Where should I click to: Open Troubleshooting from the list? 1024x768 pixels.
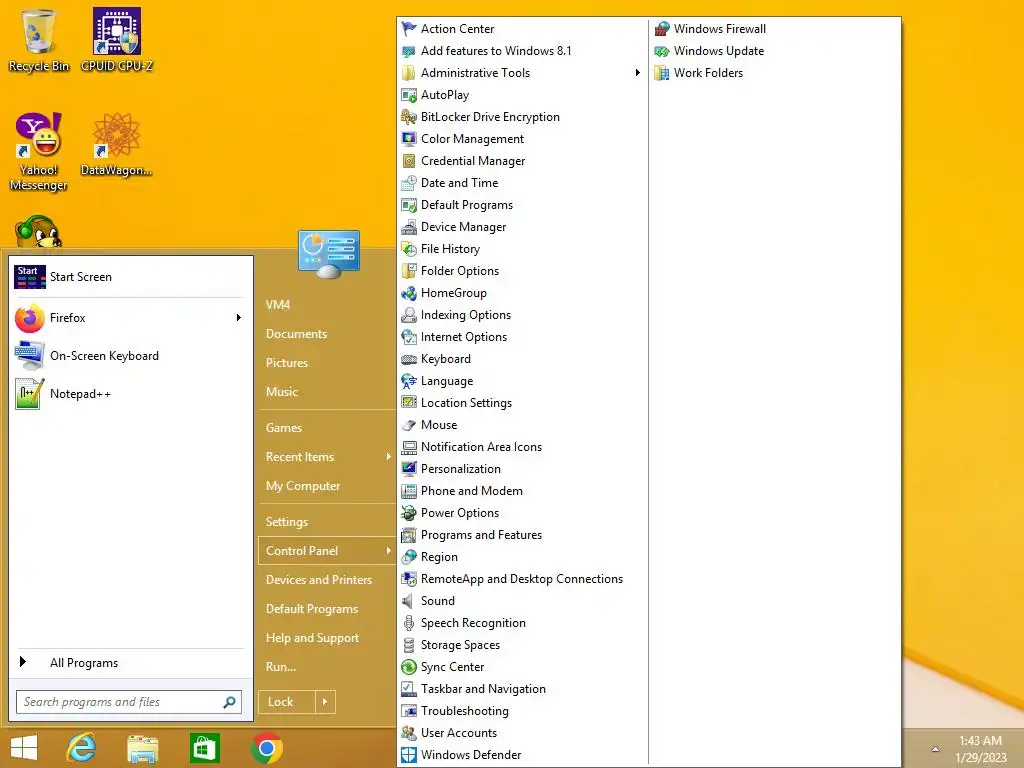(x=465, y=711)
